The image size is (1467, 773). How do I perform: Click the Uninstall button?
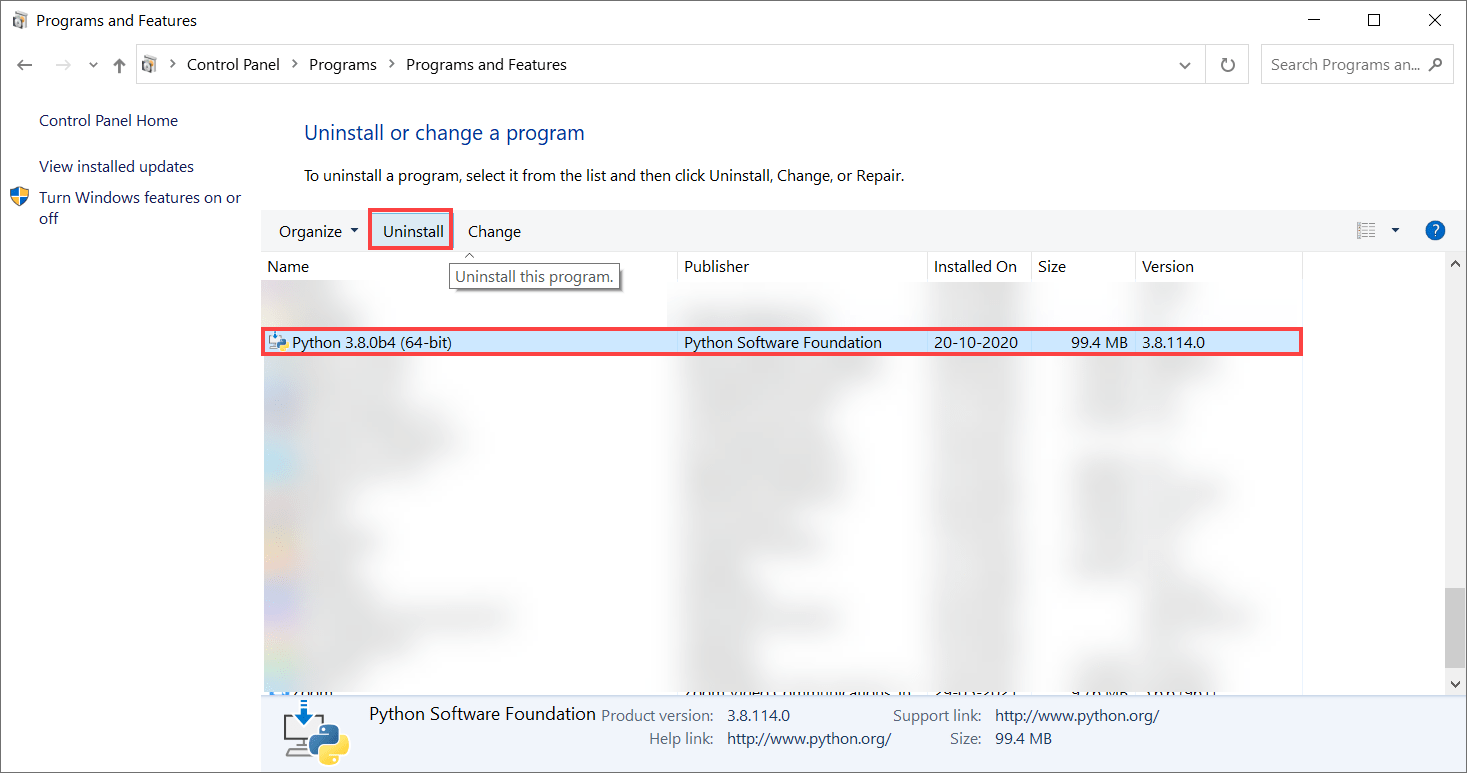coord(410,230)
